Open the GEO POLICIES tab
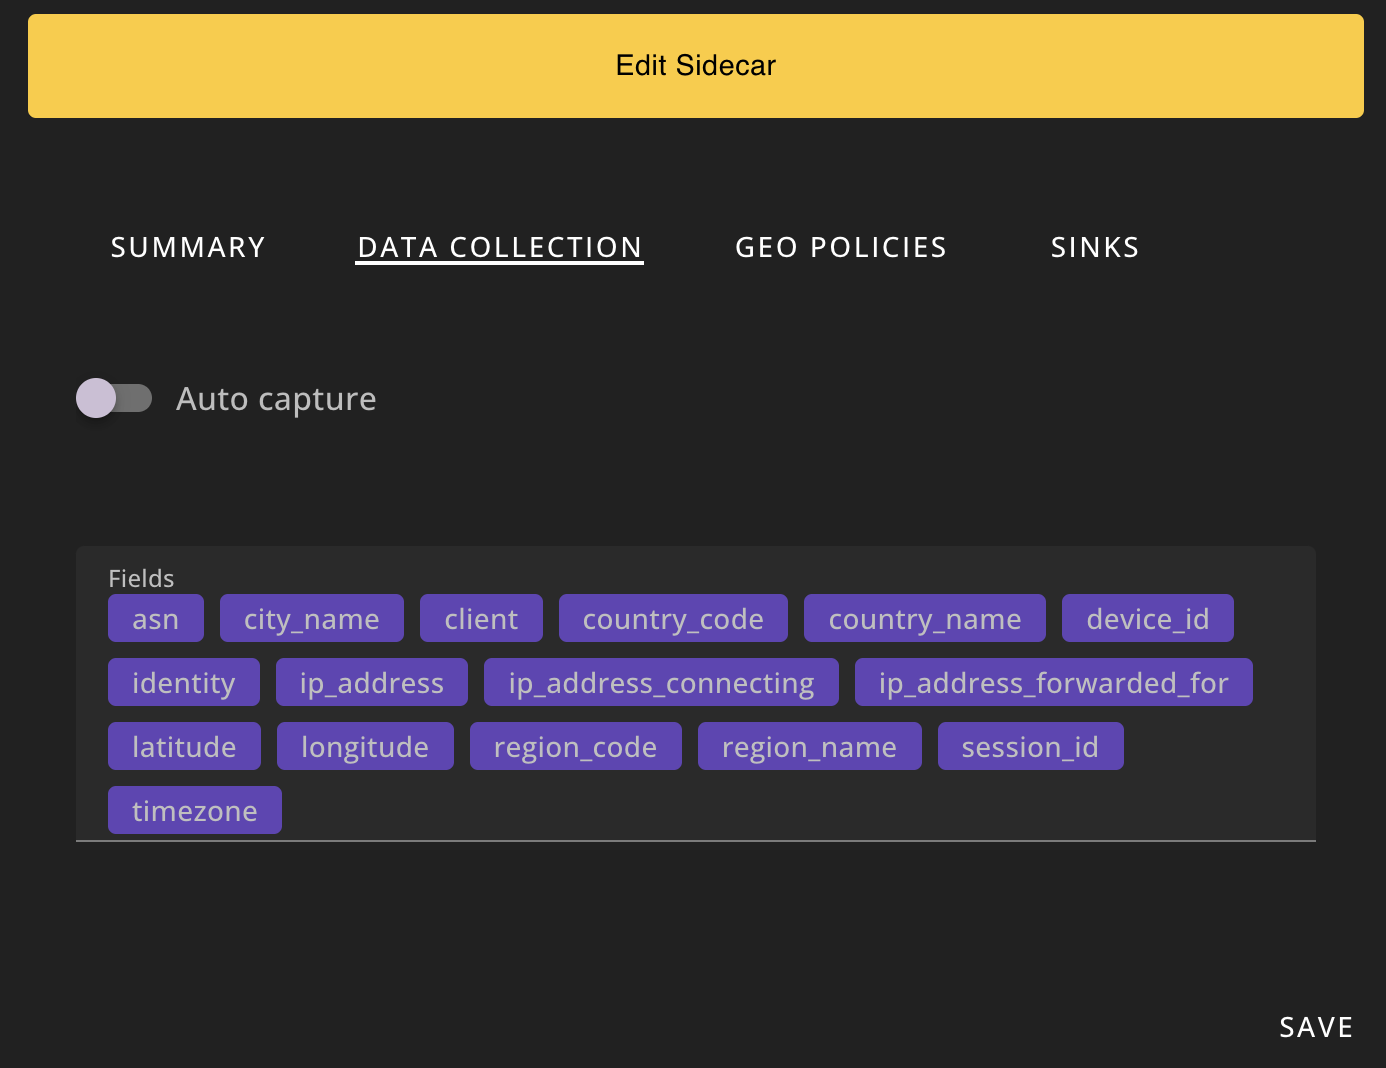1386x1068 pixels. pos(841,247)
